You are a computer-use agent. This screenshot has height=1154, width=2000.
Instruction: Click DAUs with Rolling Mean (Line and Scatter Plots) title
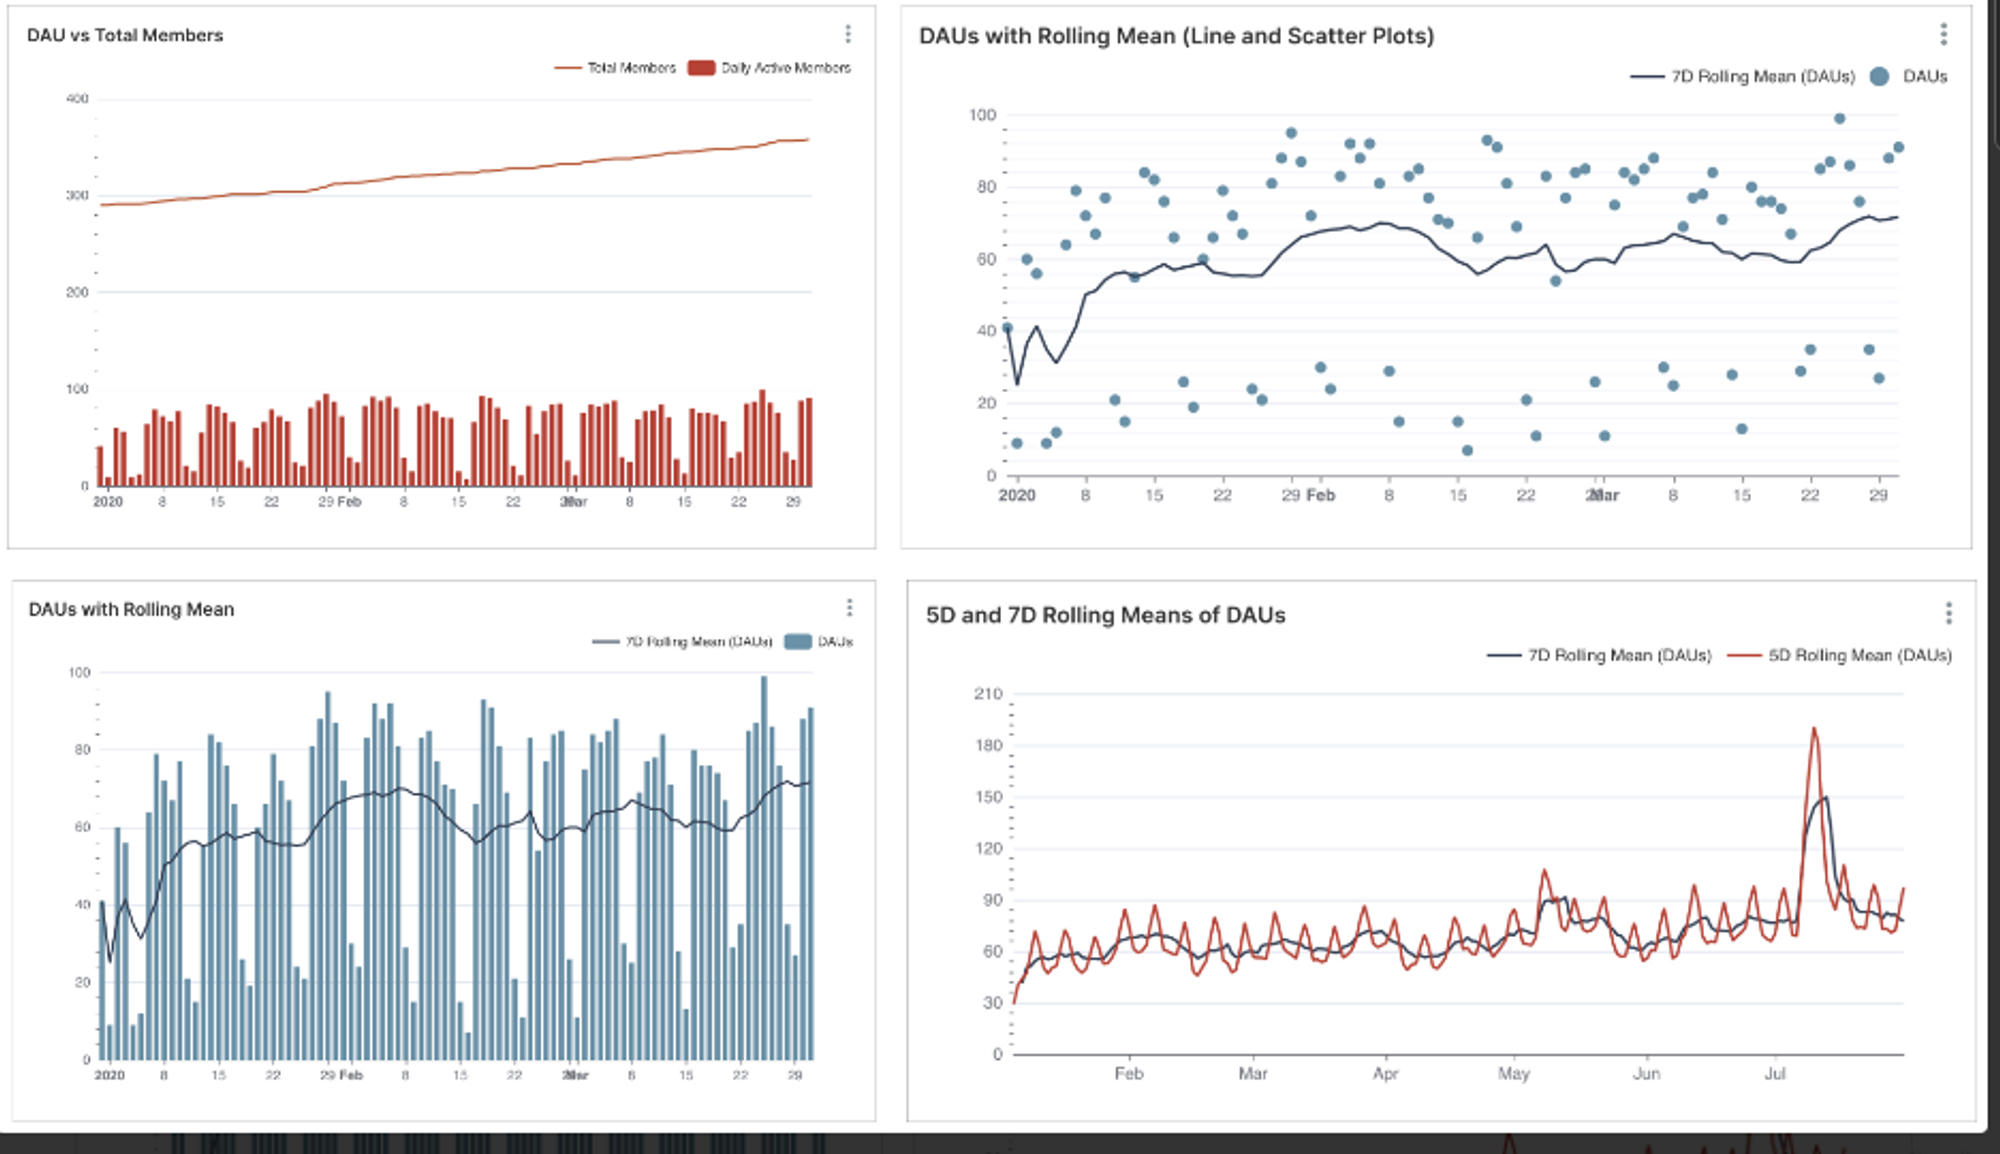tap(1176, 36)
